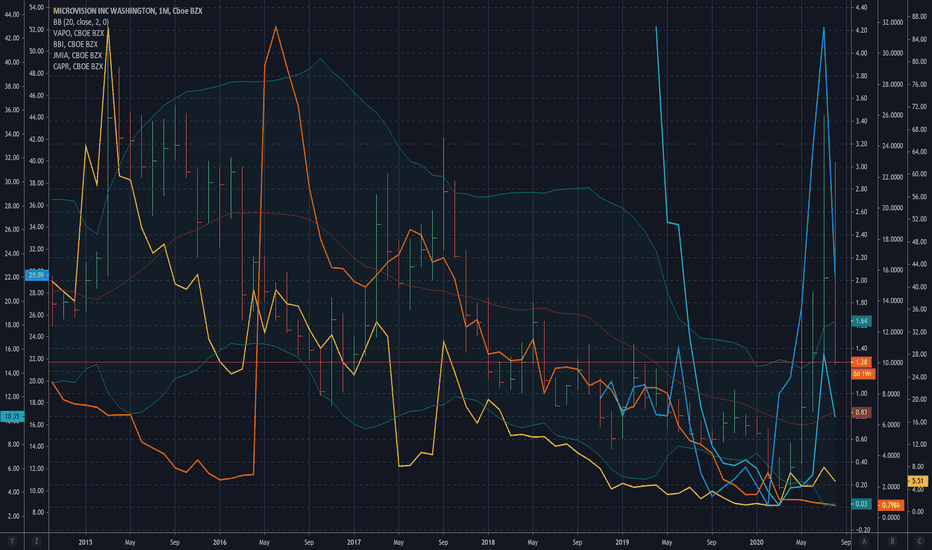Click the A scale button
The height and width of the screenshot is (550, 932).
pos(864,541)
